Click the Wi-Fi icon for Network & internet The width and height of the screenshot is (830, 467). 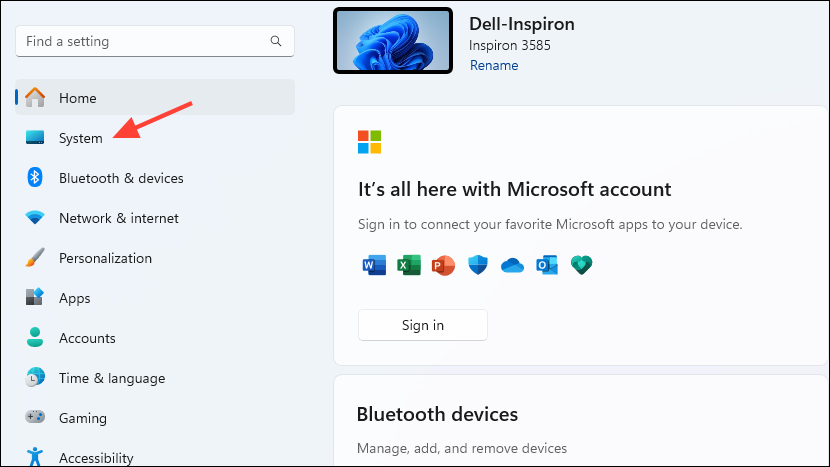click(x=35, y=218)
